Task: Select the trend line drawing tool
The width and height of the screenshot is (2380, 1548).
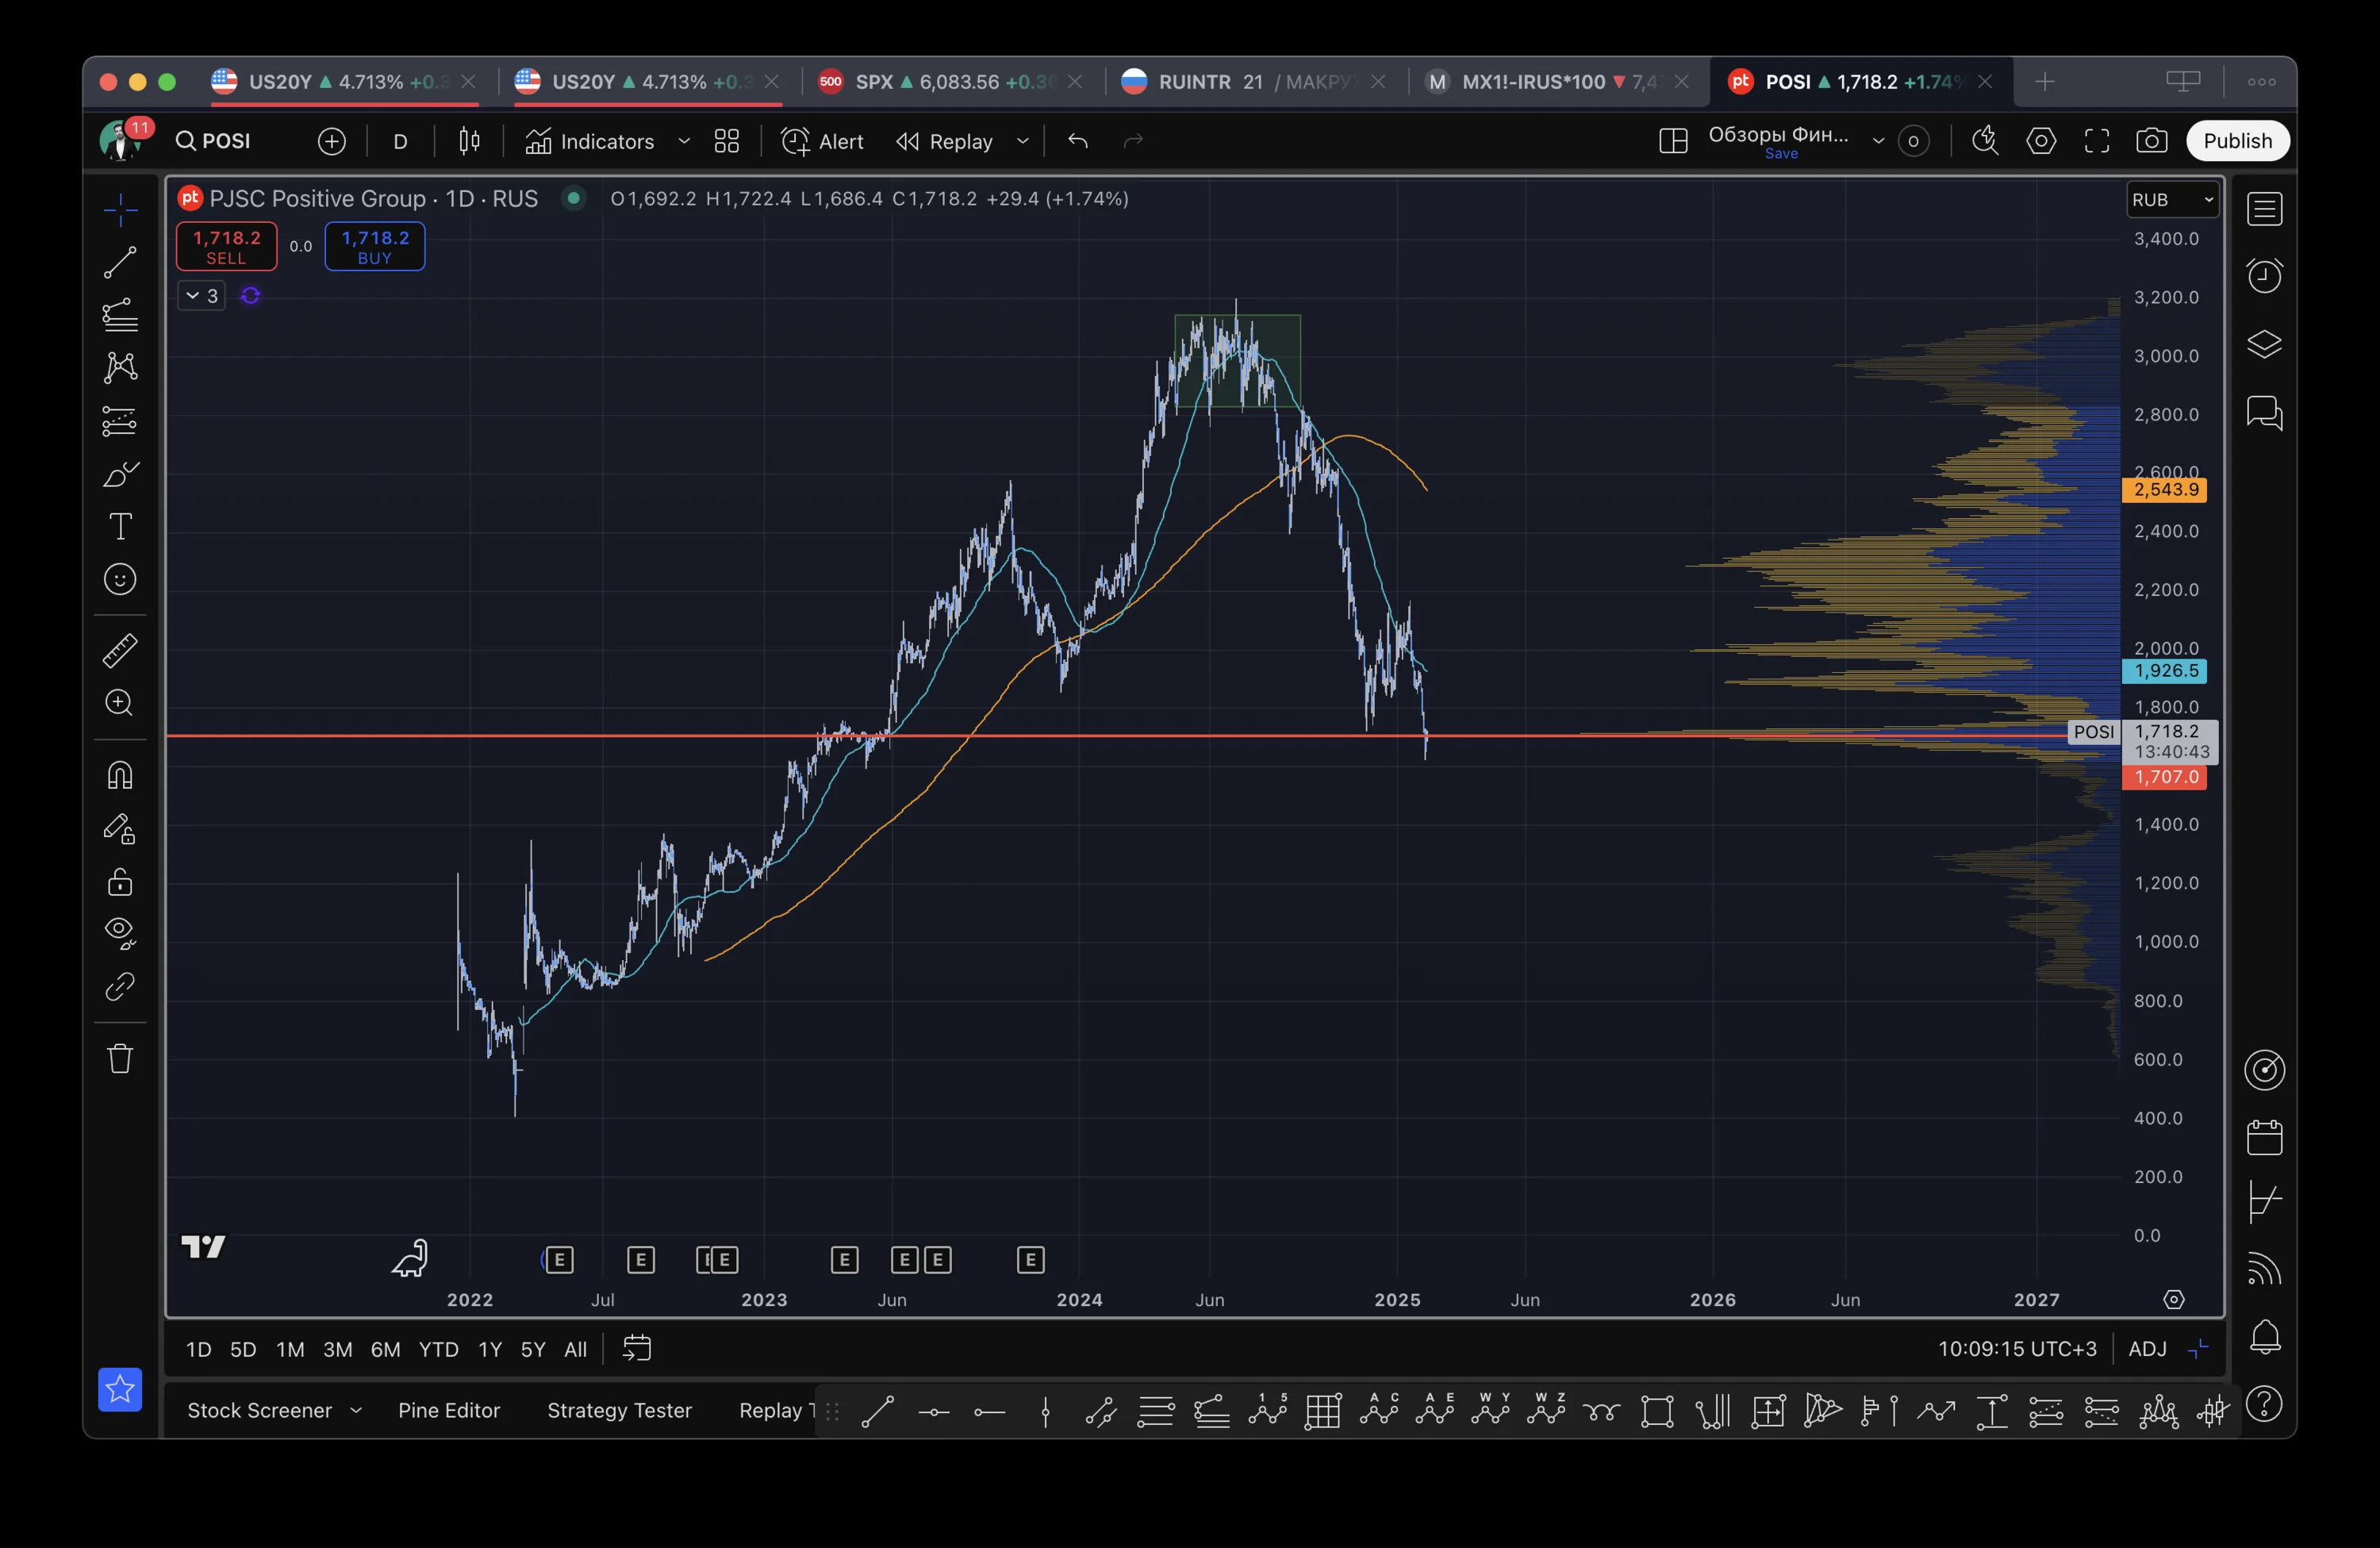Action: (120, 262)
